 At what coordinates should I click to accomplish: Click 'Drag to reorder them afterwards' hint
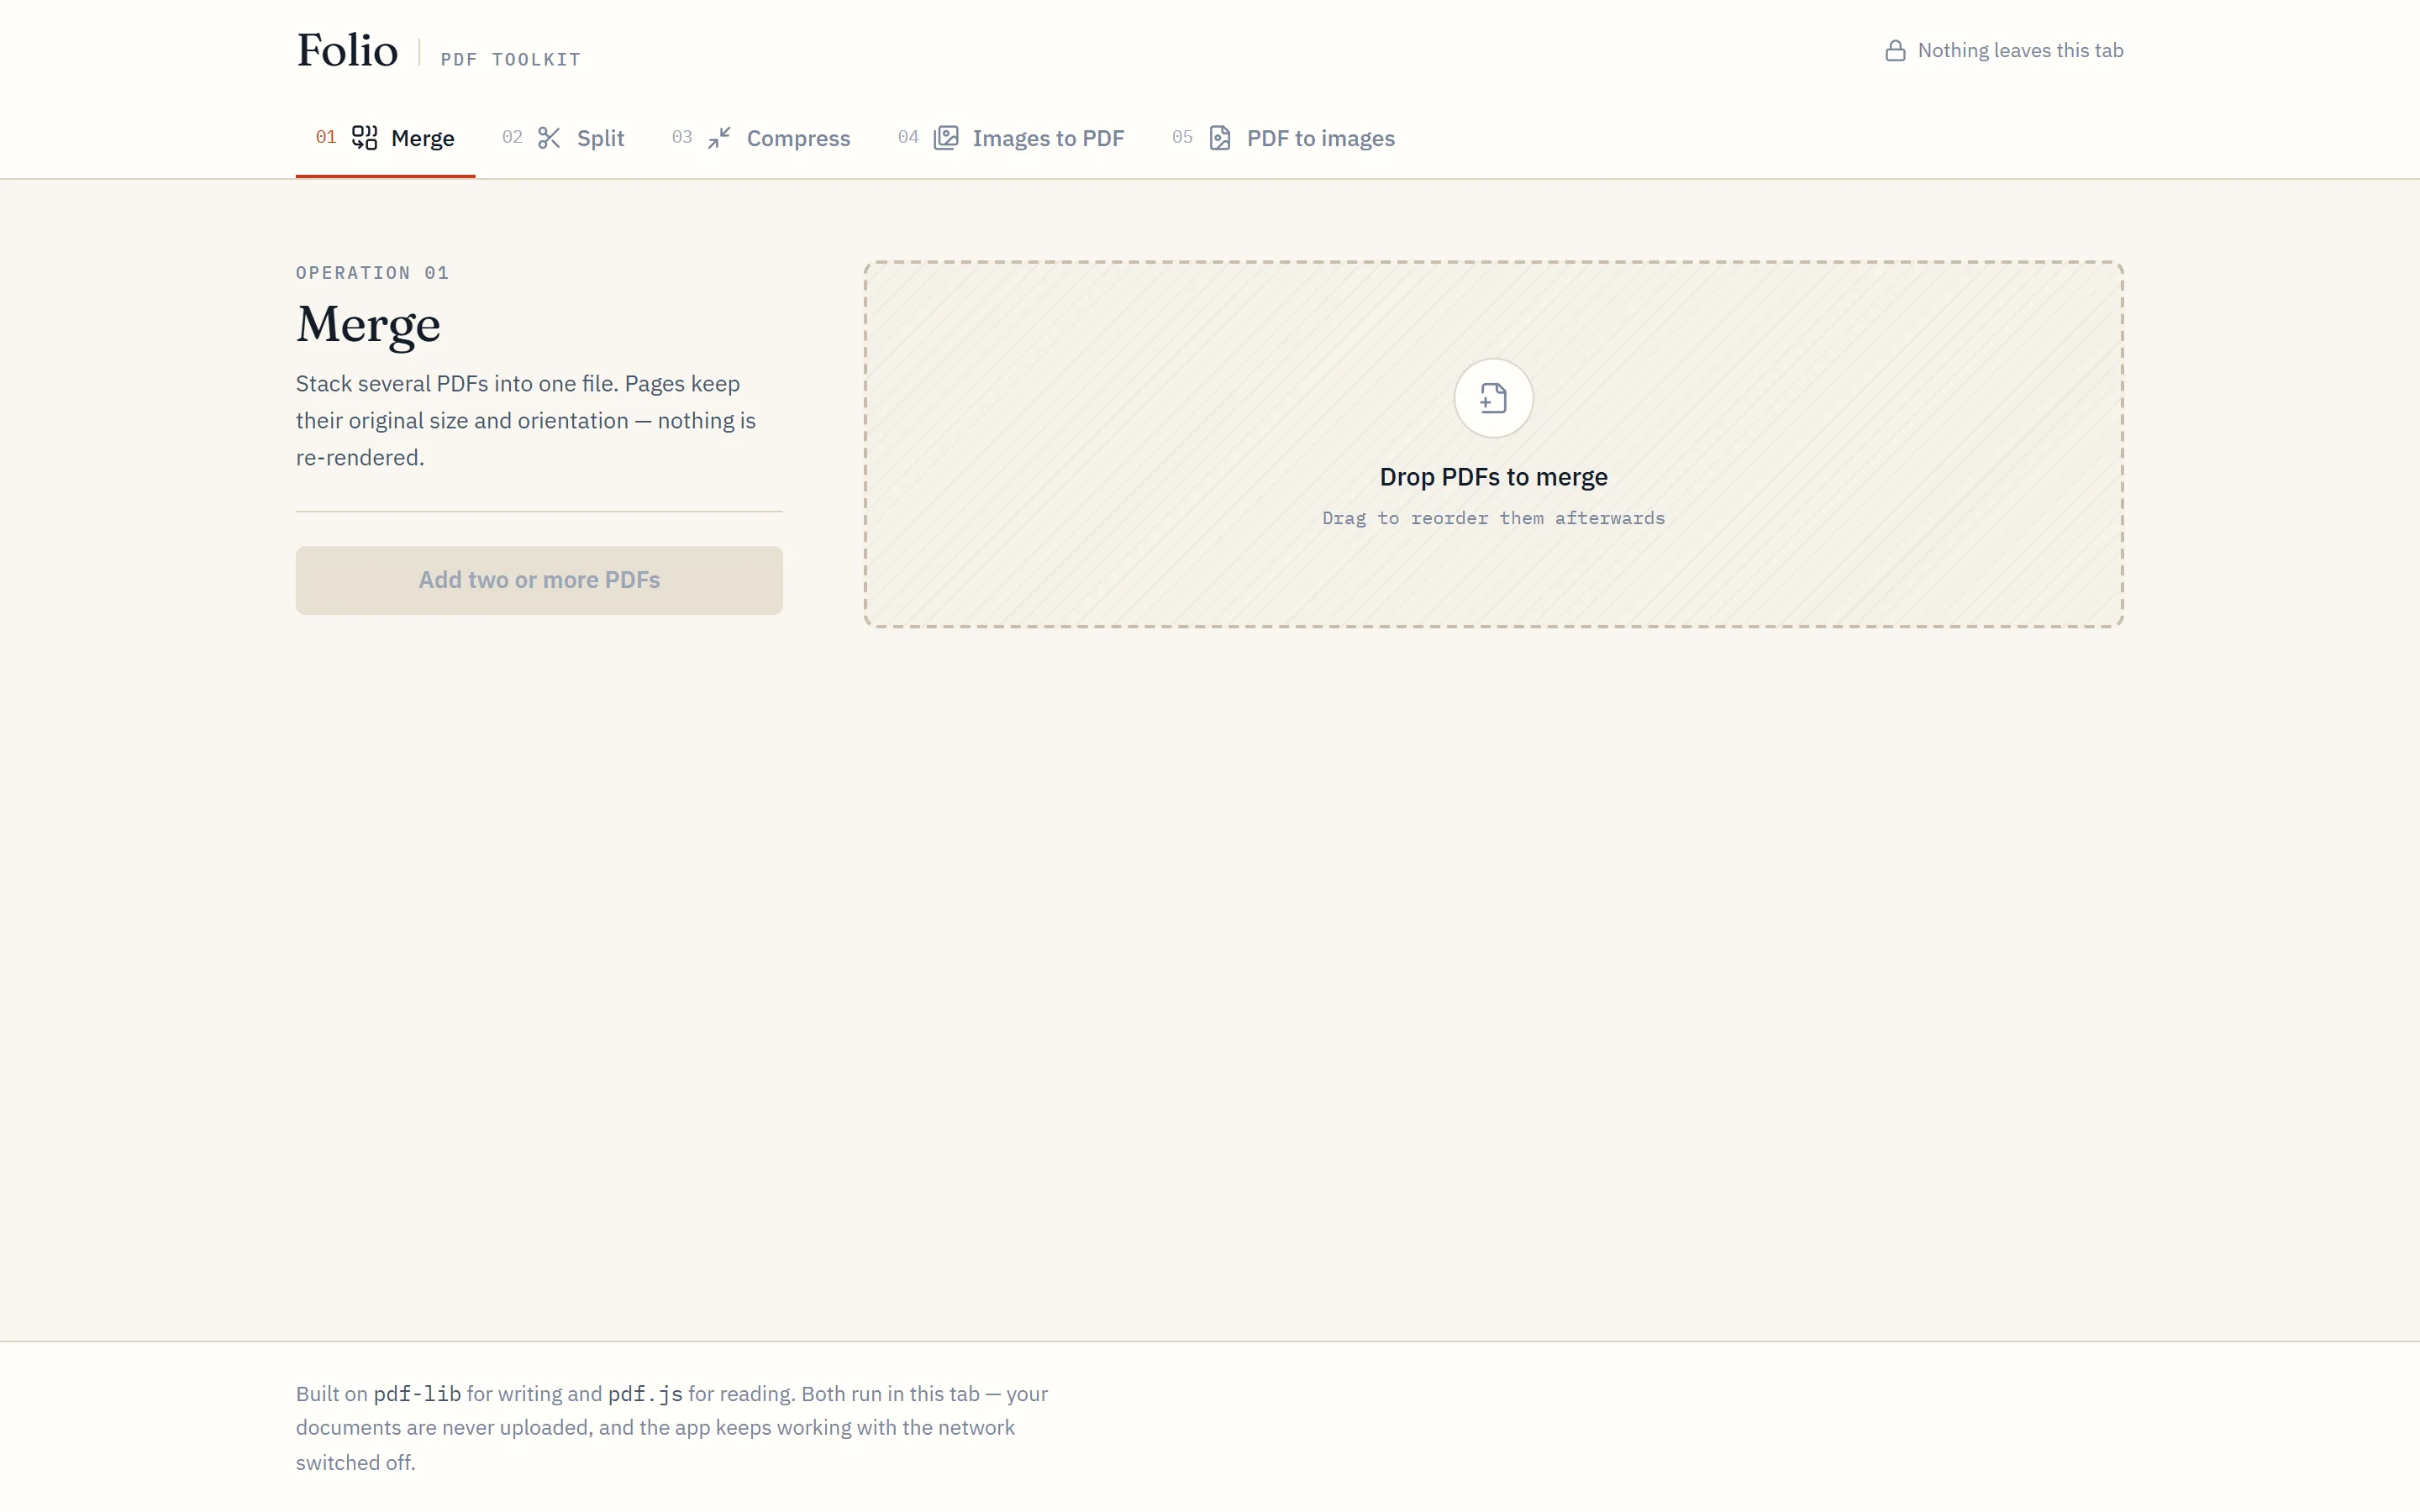(x=1493, y=518)
